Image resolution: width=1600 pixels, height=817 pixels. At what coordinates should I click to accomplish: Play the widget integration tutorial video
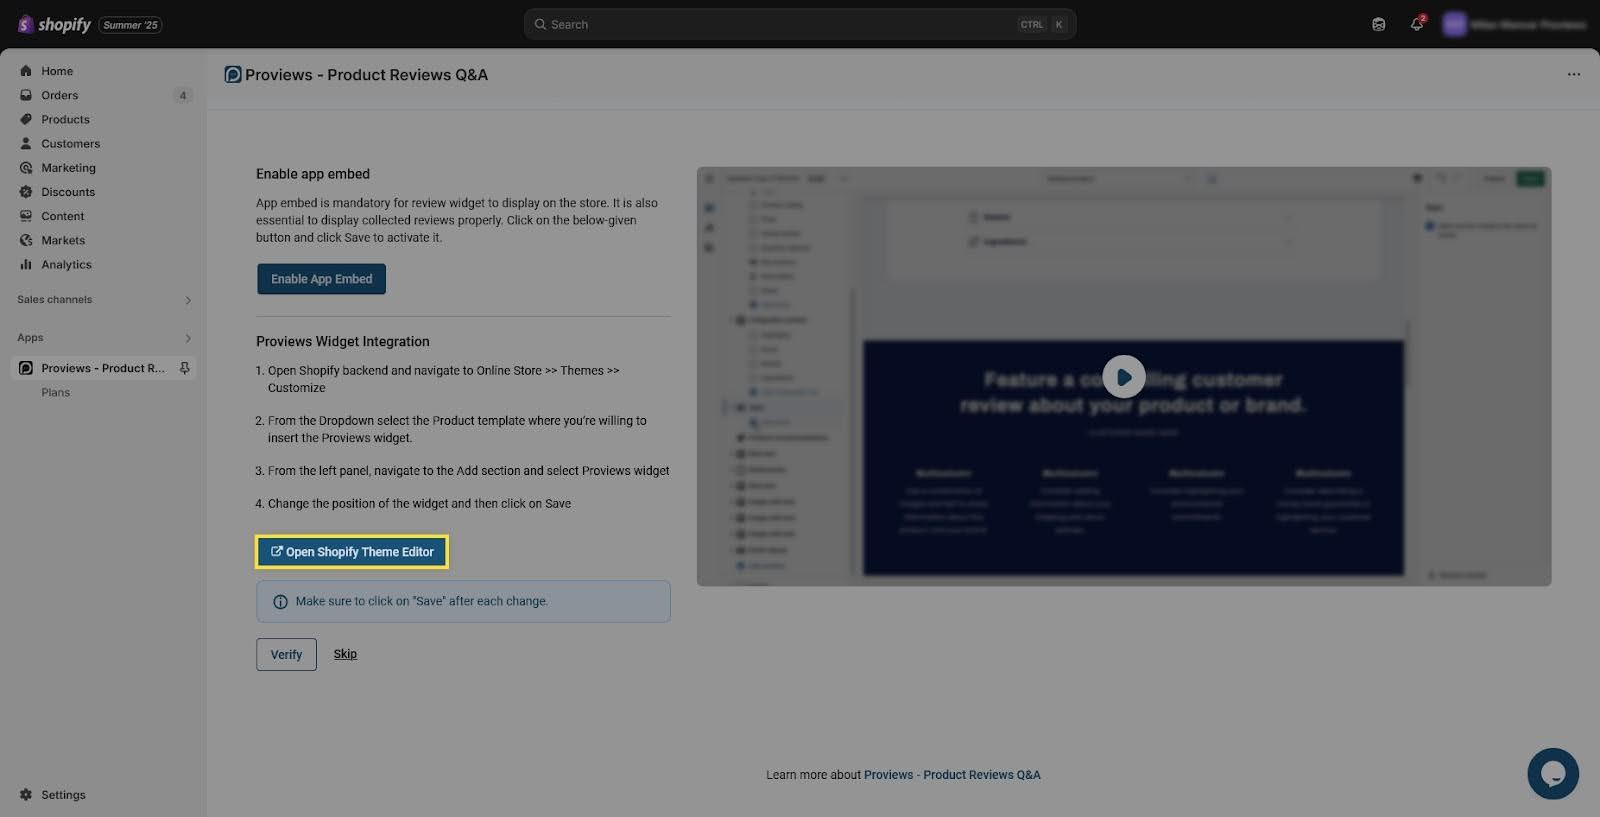1124,377
